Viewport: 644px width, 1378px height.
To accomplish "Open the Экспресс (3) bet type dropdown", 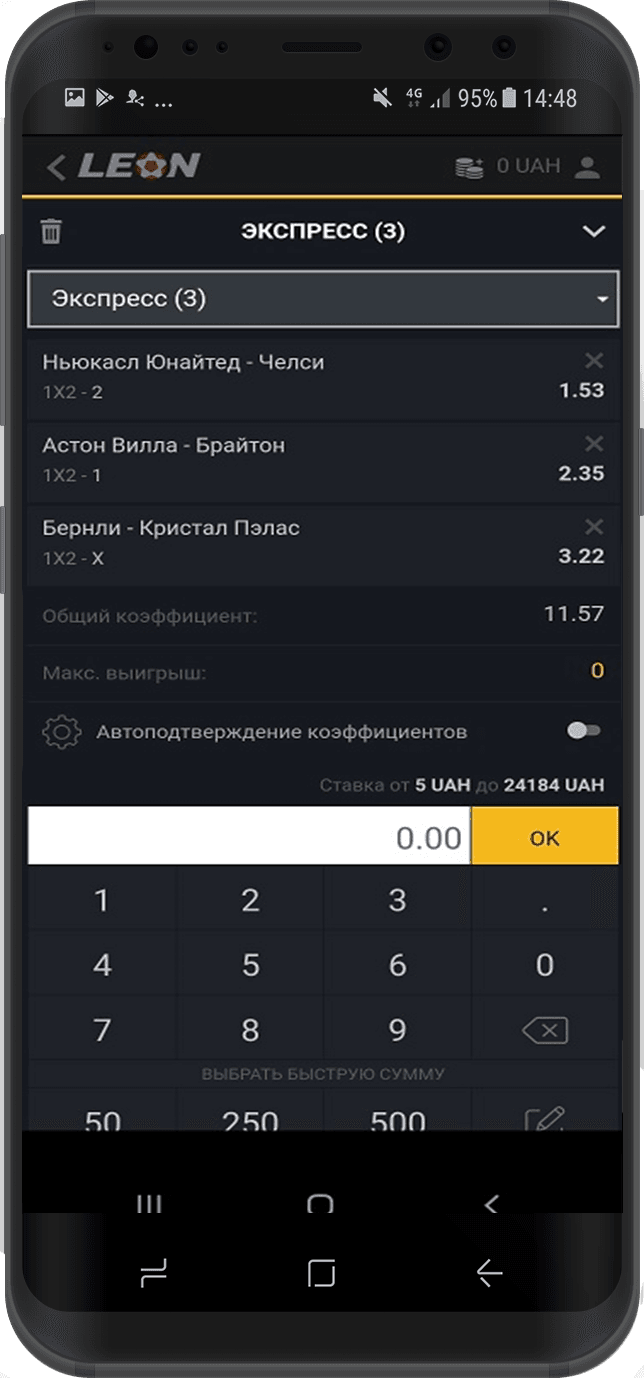I will (323, 298).
